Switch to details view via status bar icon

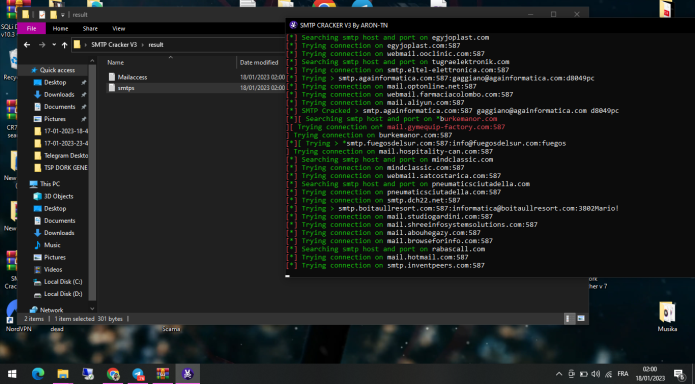pyautogui.click(x=569, y=318)
